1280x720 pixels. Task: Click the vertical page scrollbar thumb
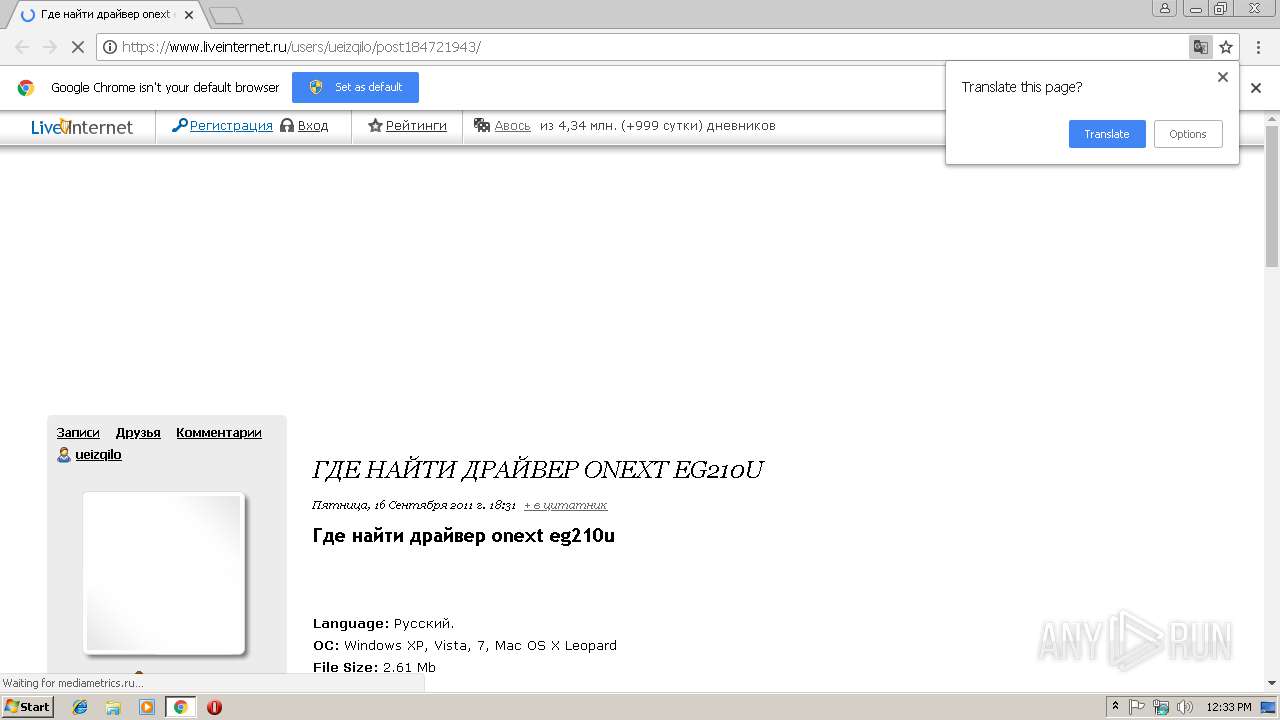pyautogui.click(x=1272, y=196)
